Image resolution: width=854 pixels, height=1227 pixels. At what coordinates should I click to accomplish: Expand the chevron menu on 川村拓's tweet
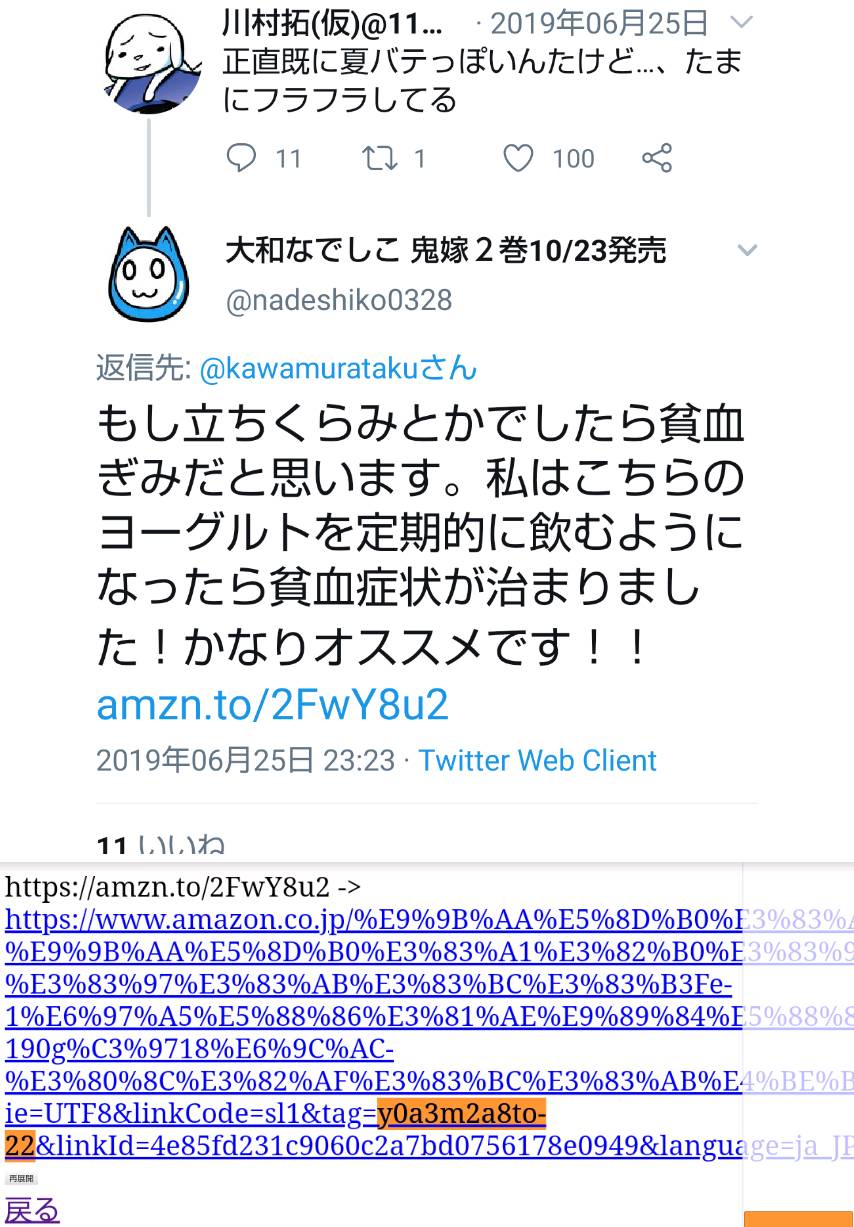click(743, 22)
